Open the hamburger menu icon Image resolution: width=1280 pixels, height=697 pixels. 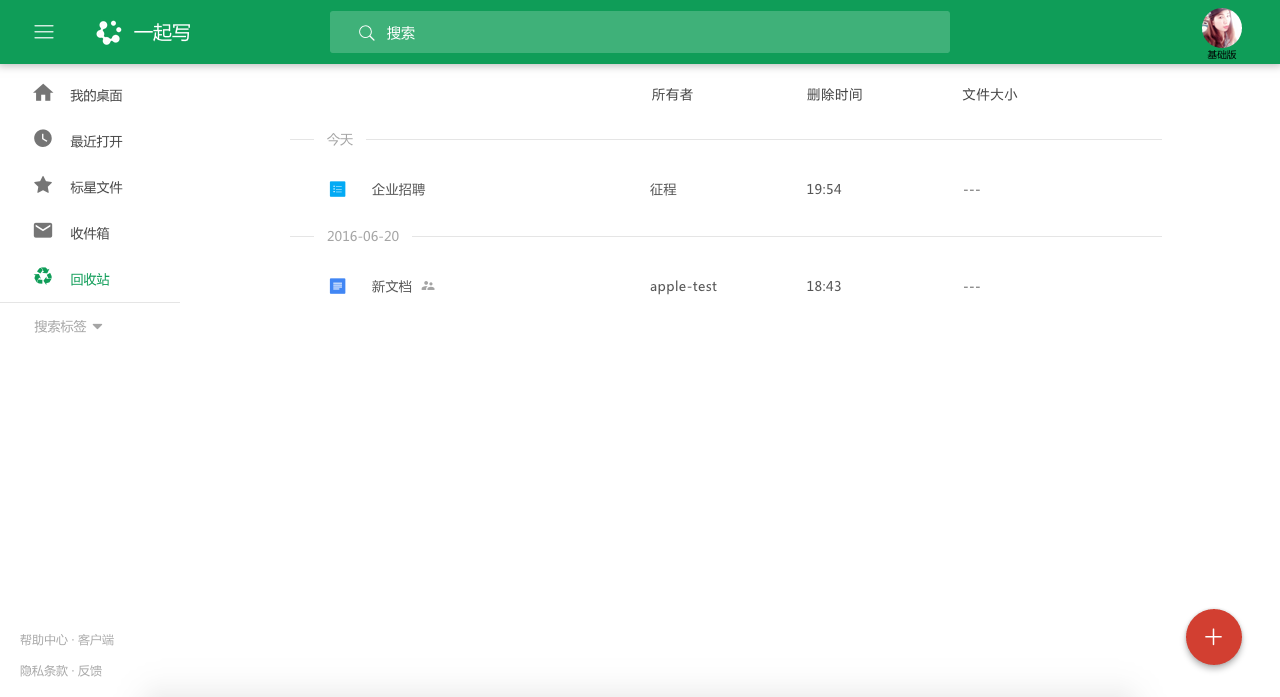(44, 32)
